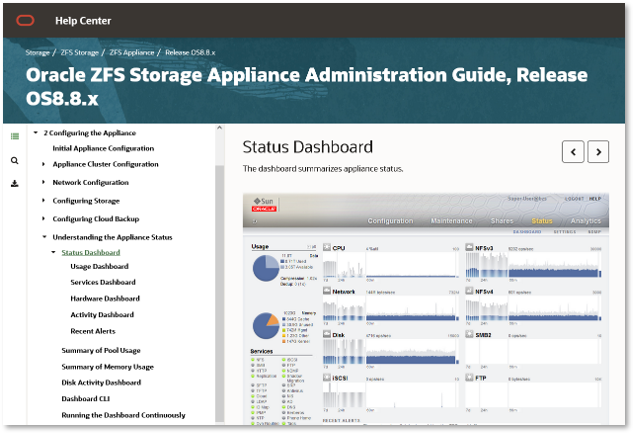The width and height of the screenshot is (634, 434).
Task: Click the memory usage pie chart
Action: pos(266,326)
